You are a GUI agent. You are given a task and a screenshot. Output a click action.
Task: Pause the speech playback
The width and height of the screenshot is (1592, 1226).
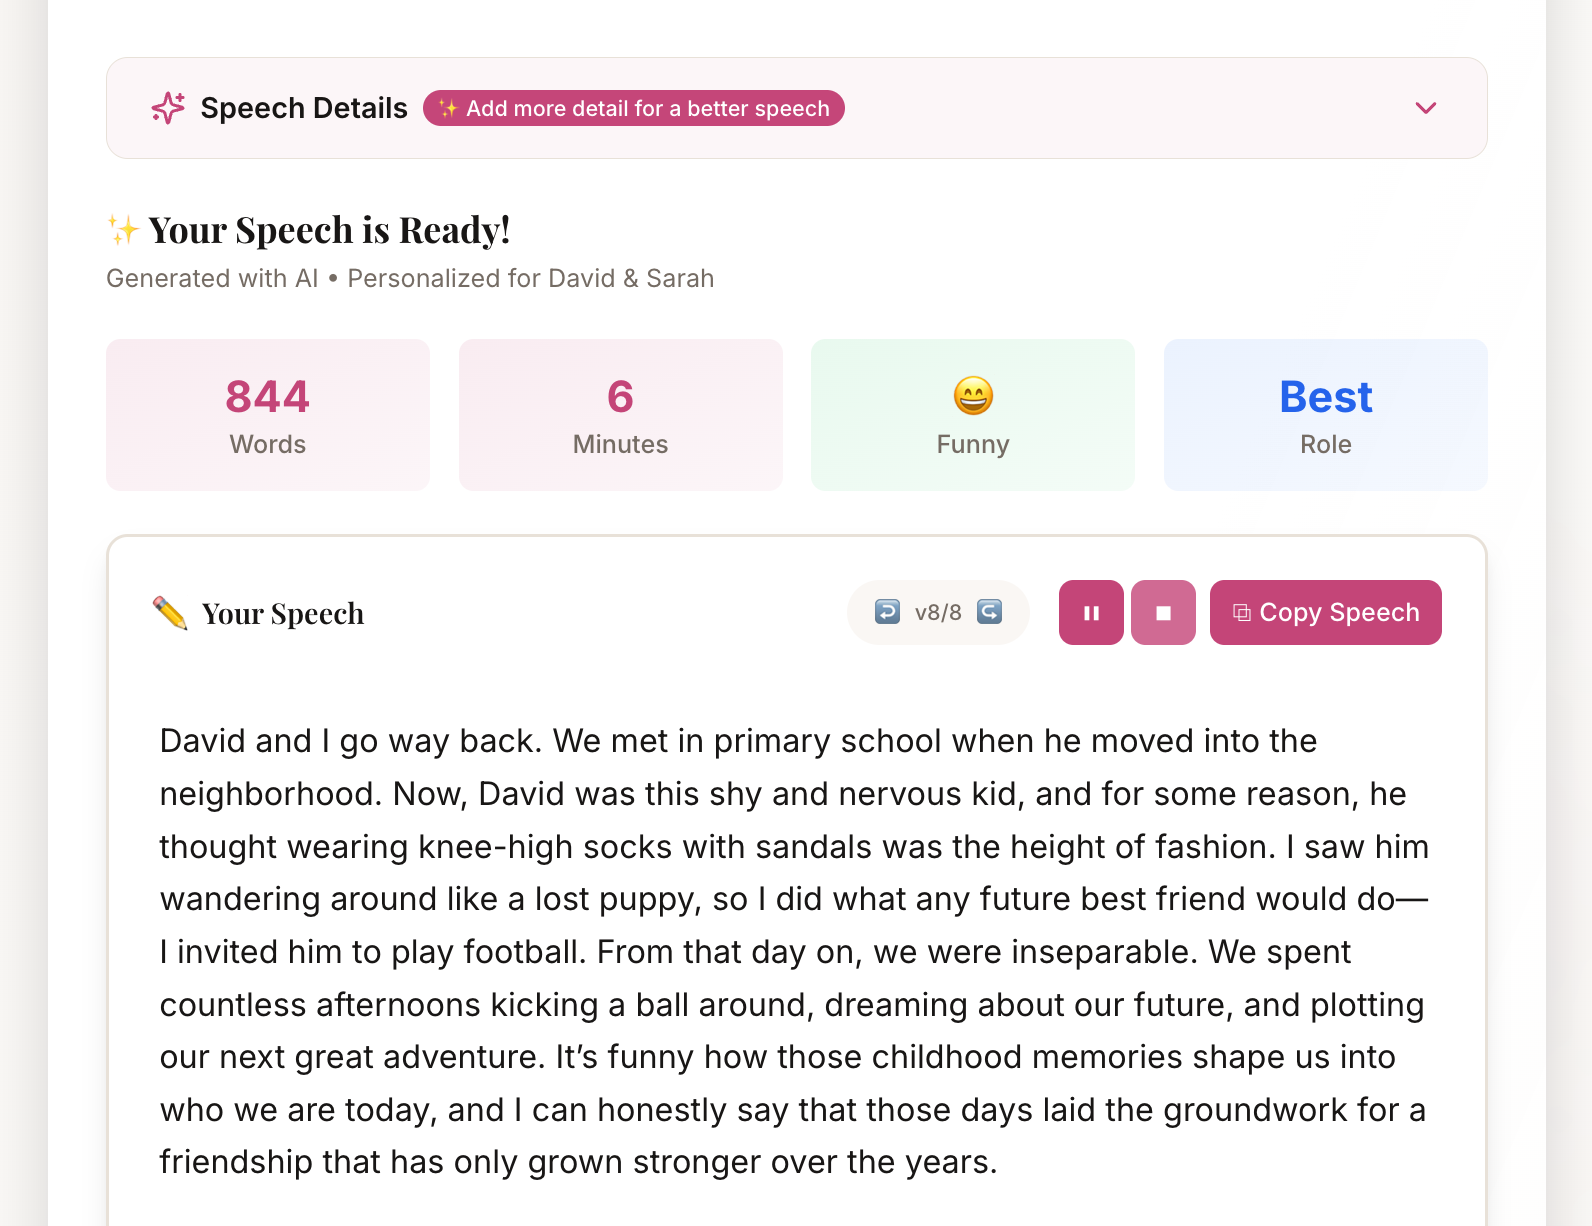click(1090, 612)
